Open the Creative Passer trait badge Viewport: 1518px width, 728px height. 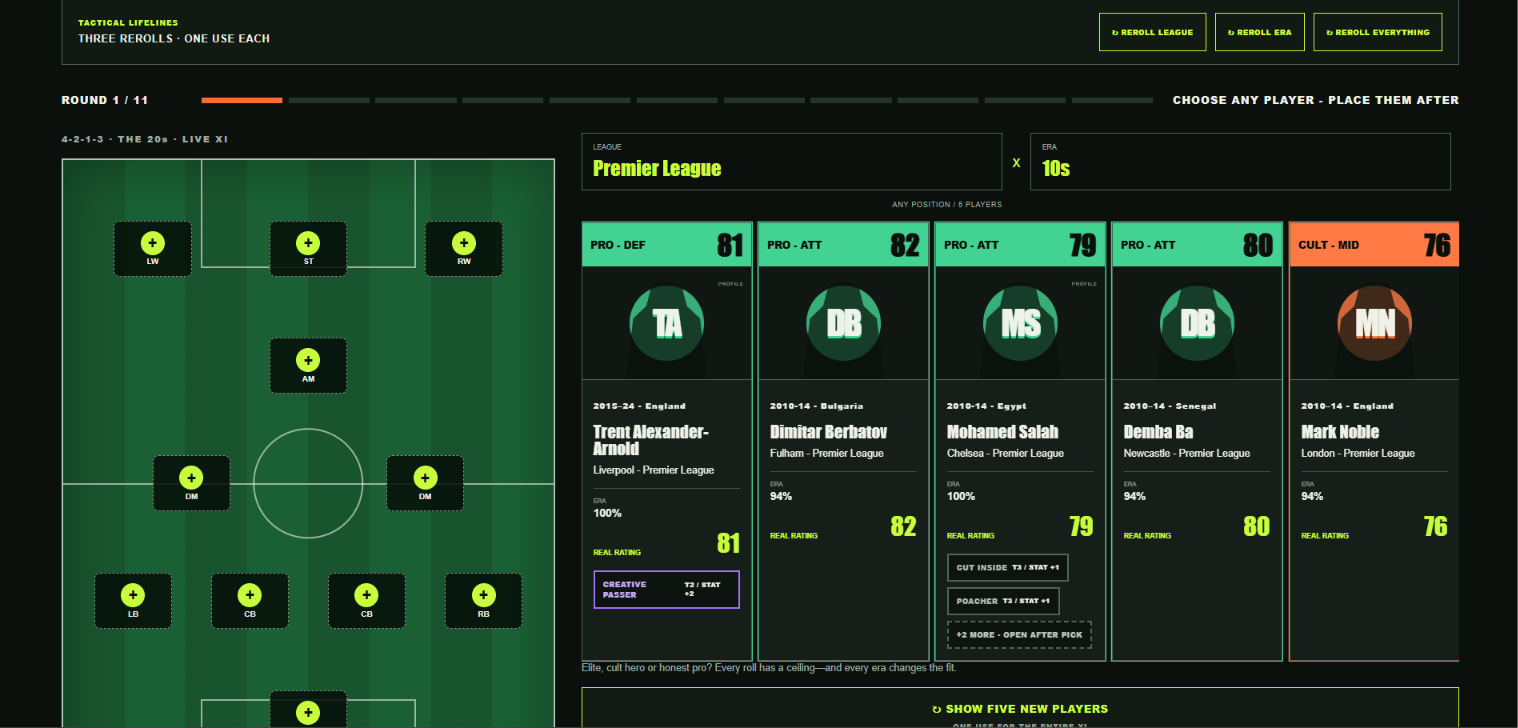[666, 589]
